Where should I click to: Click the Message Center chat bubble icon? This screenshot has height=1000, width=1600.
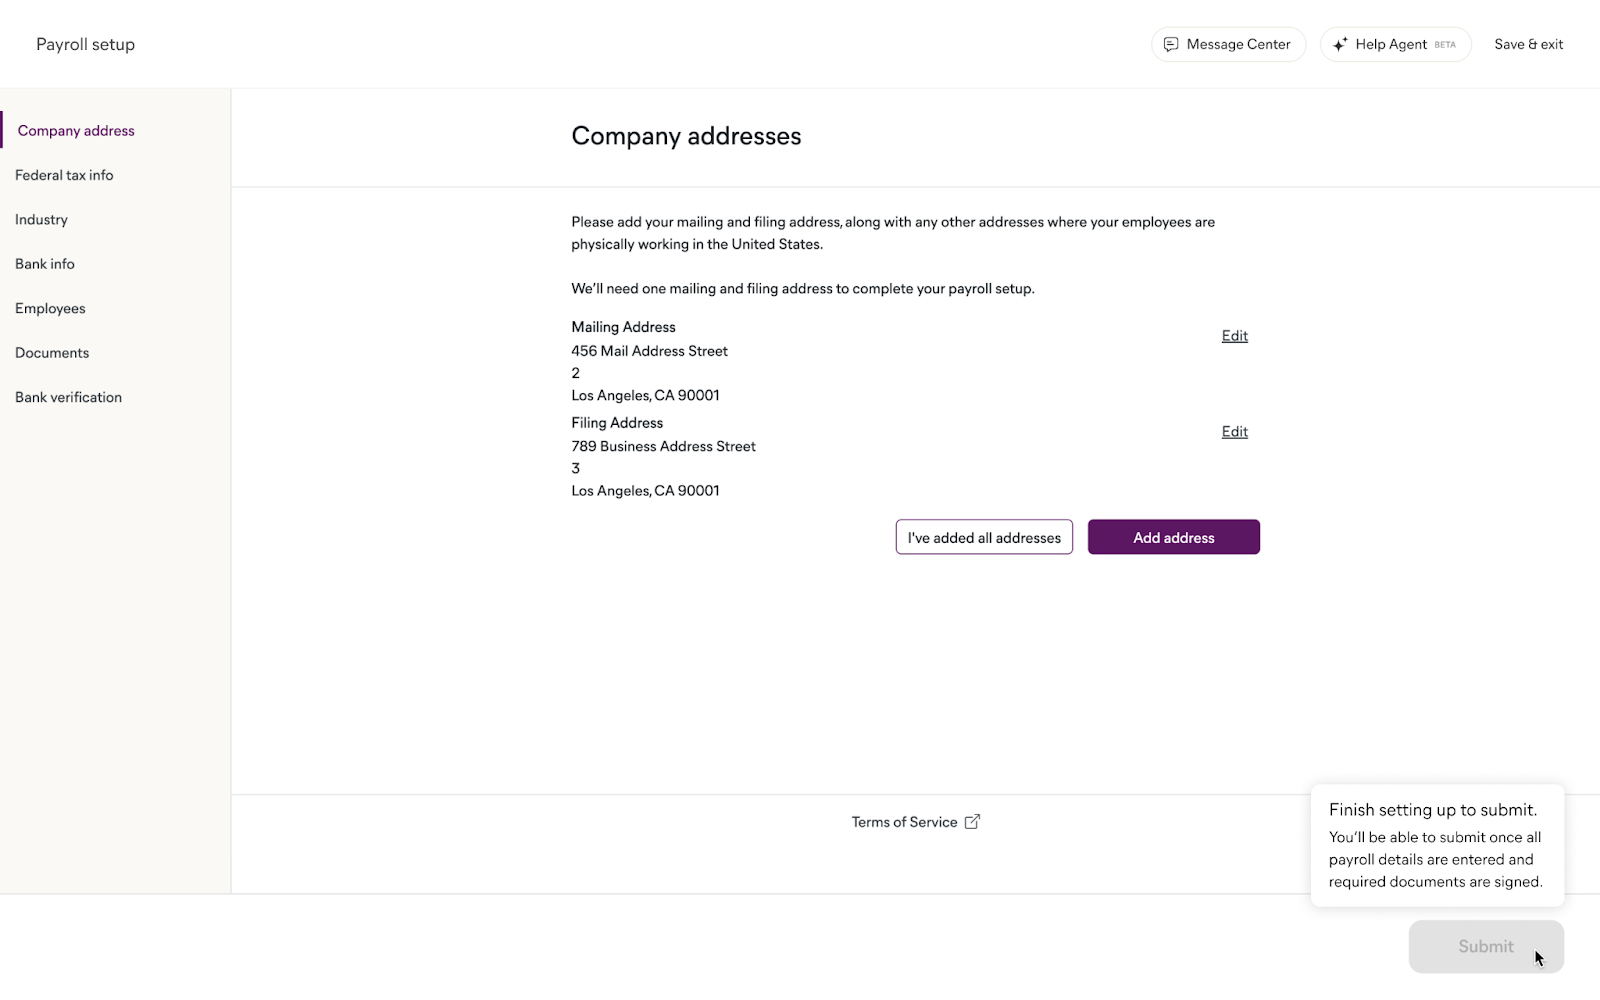[x=1171, y=45]
